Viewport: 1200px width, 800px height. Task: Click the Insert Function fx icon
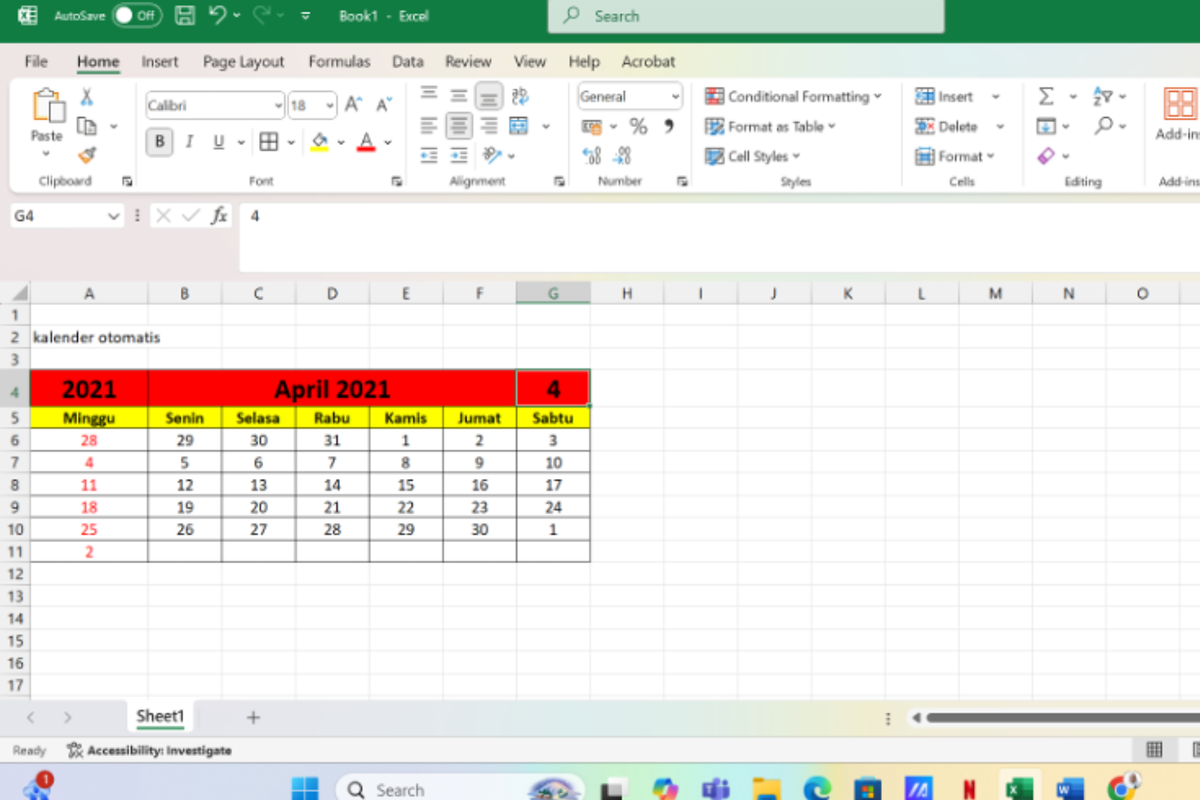(x=219, y=215)
